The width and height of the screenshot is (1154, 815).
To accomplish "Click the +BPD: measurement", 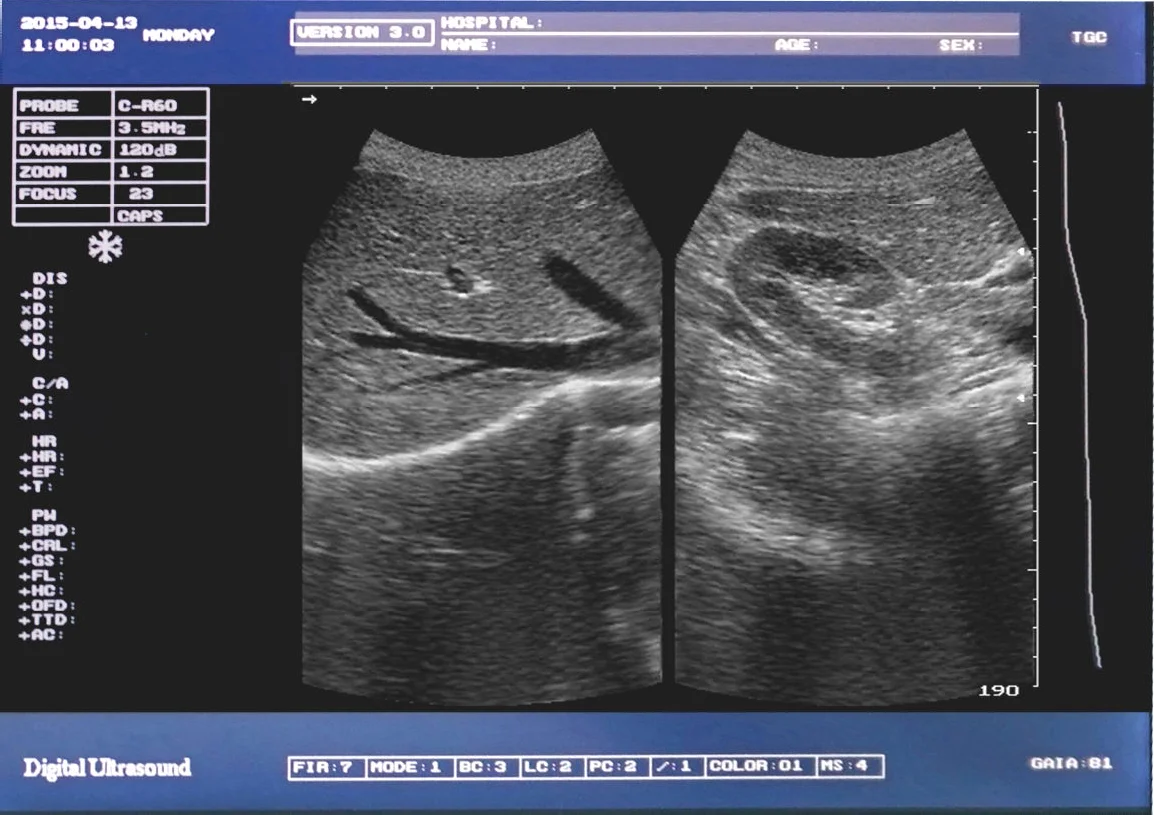I will tap(48, 531).
